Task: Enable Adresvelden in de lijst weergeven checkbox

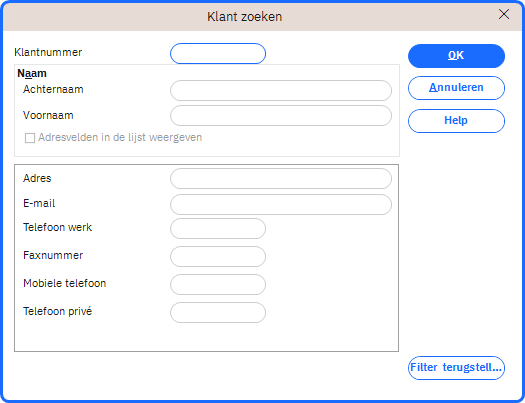Action: (30, 138)
